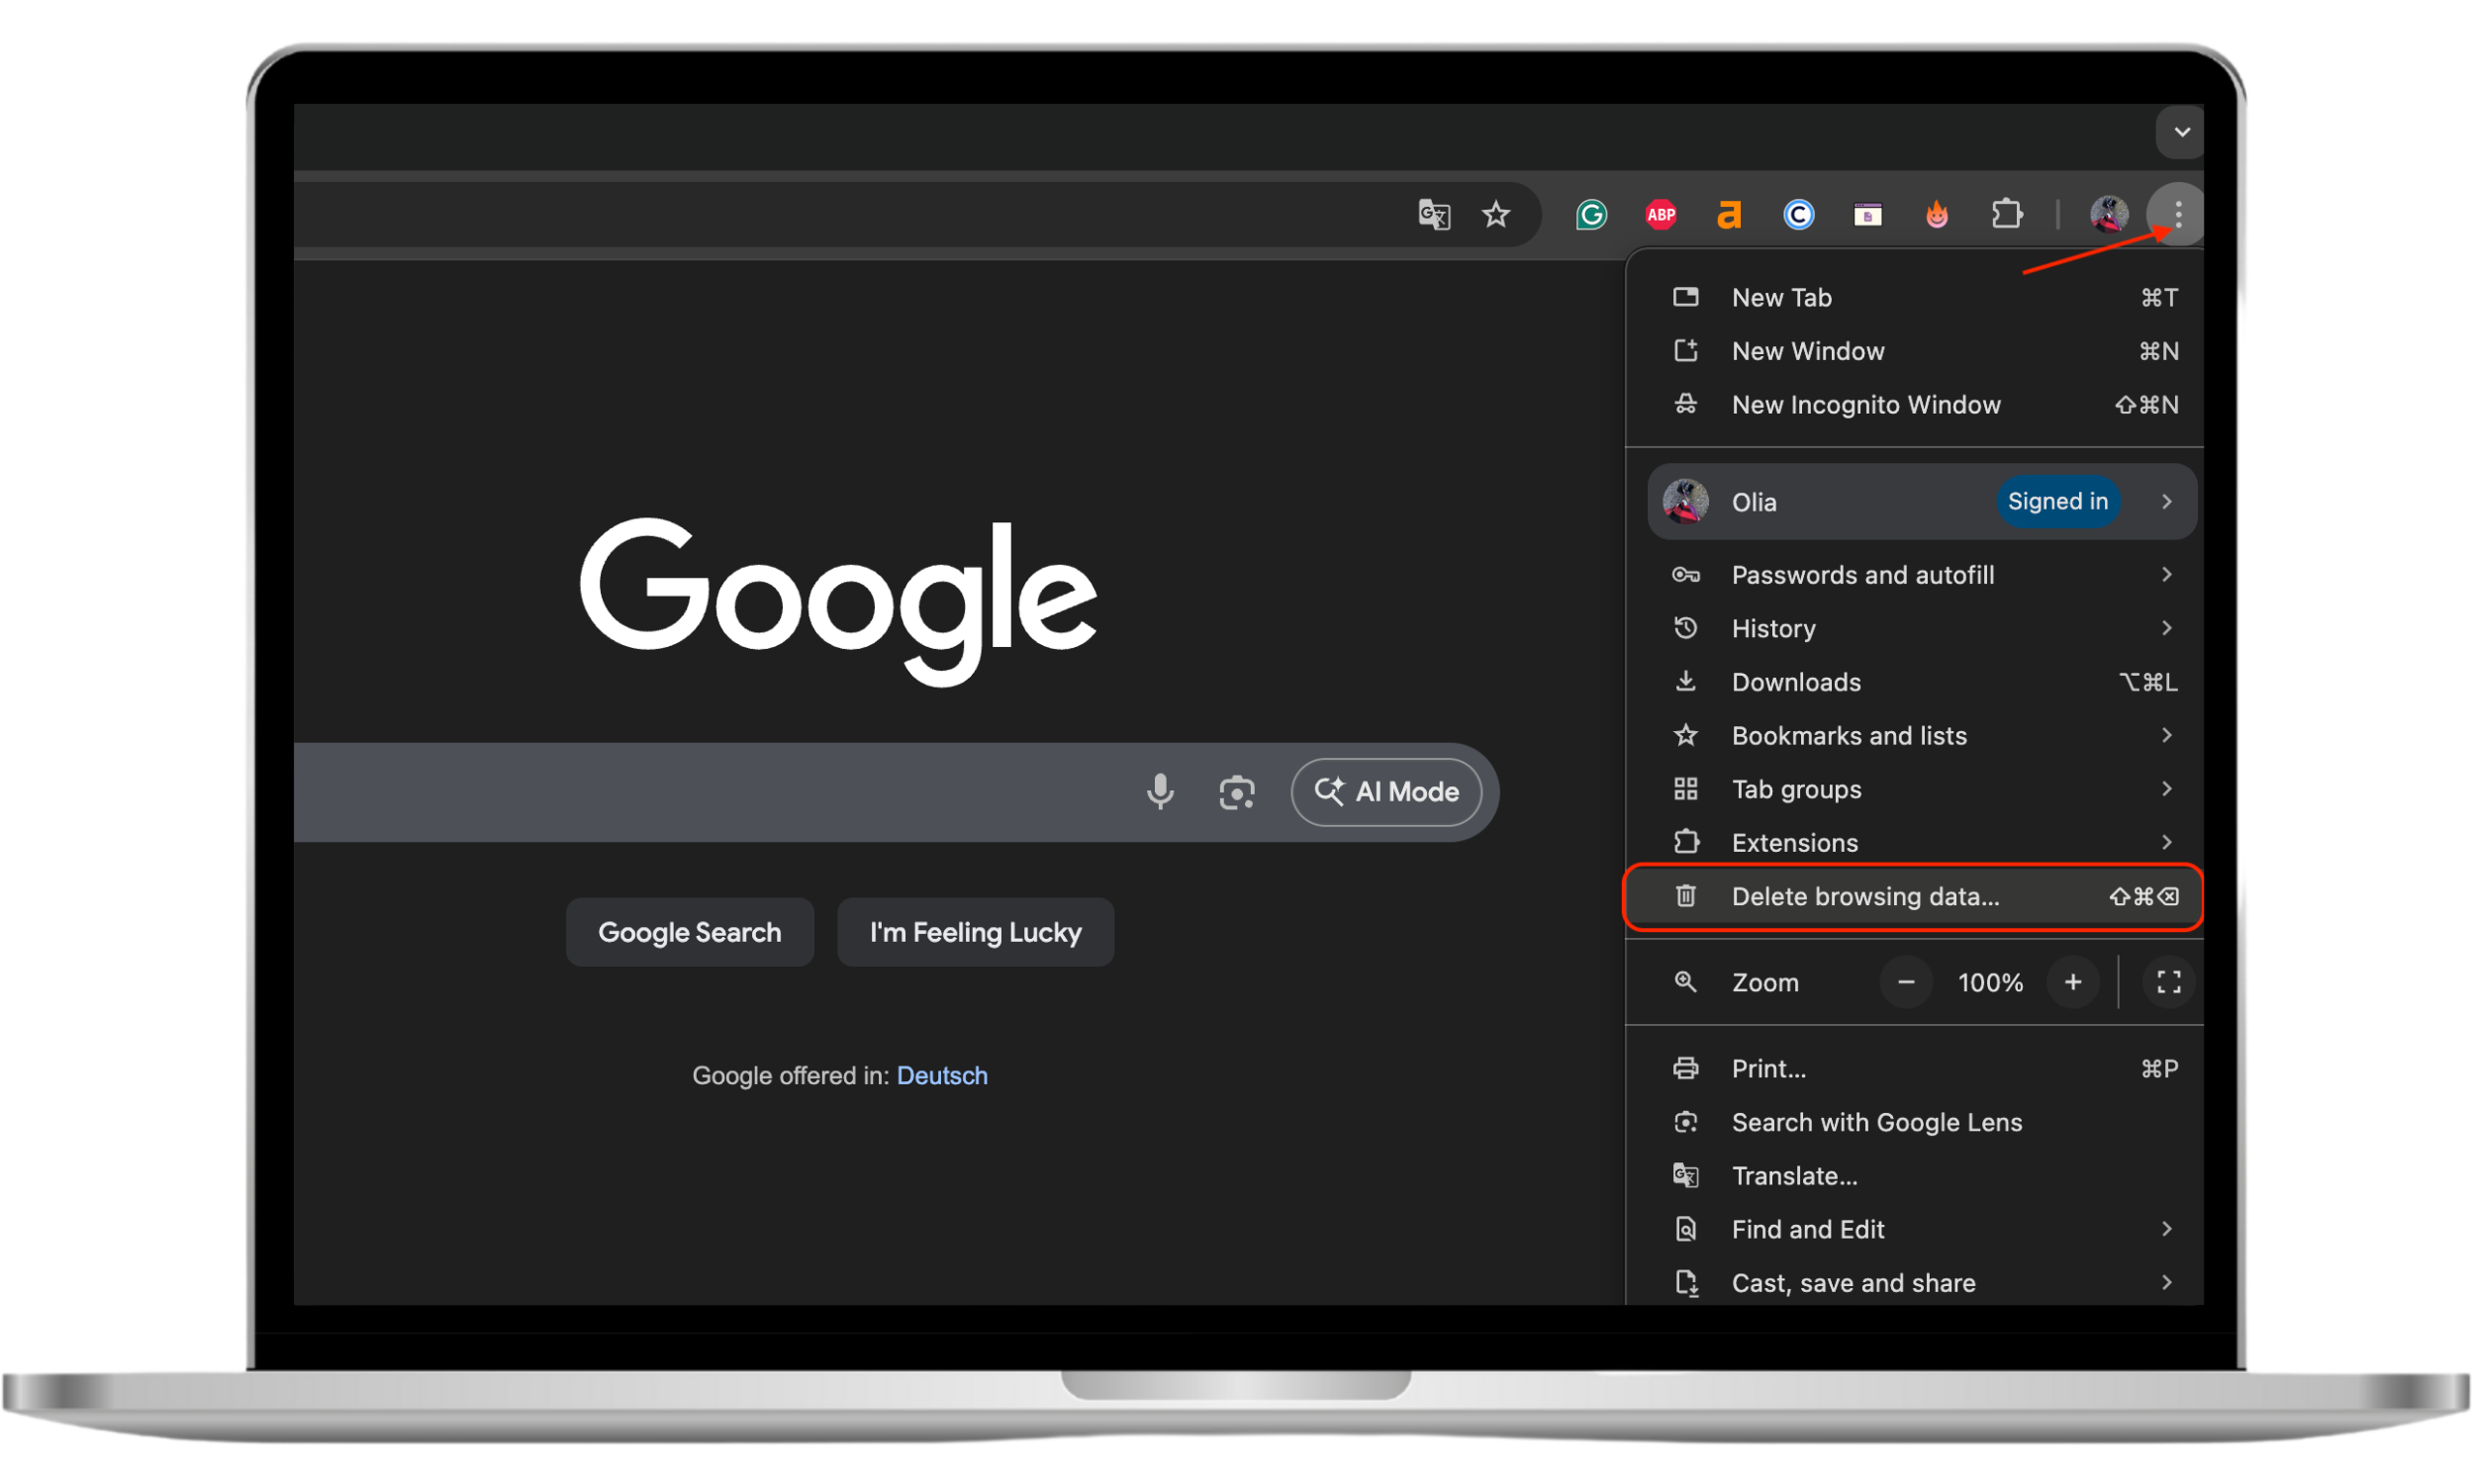Viewport: 2474px width, 1484px height.
Task: Bookmark this page using the star icon
Action: click(1496, 214)
